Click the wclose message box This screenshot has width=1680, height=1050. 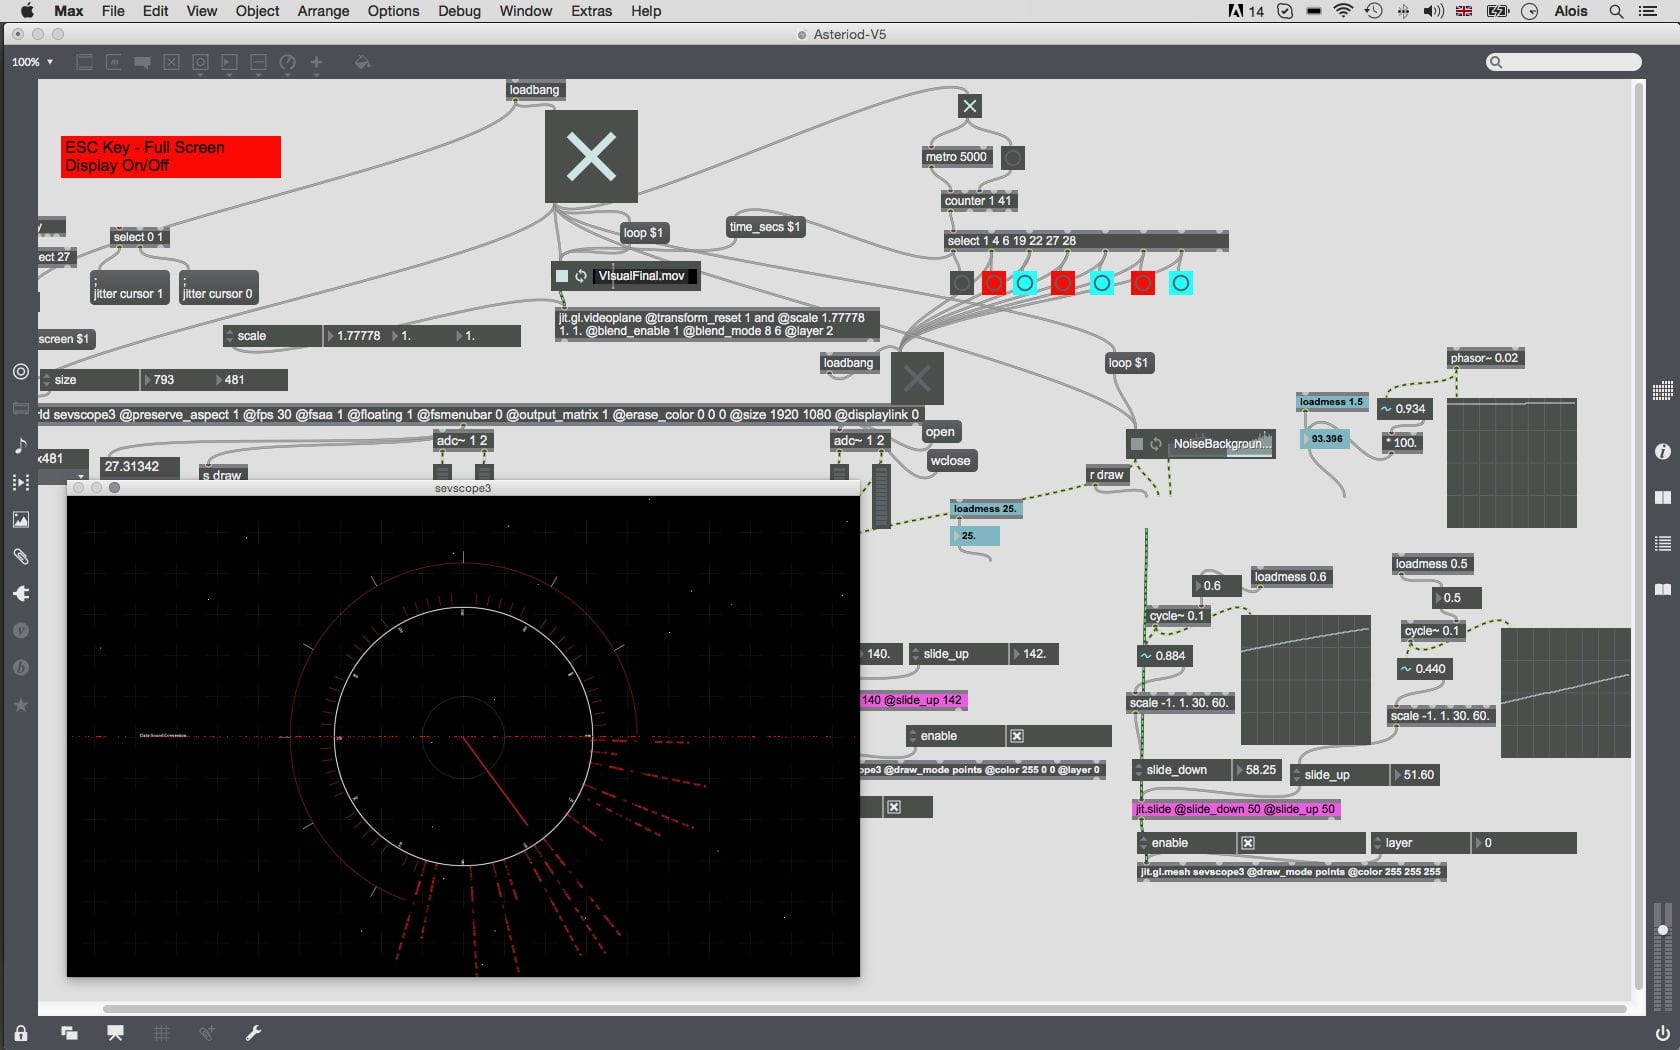[950, 461]
